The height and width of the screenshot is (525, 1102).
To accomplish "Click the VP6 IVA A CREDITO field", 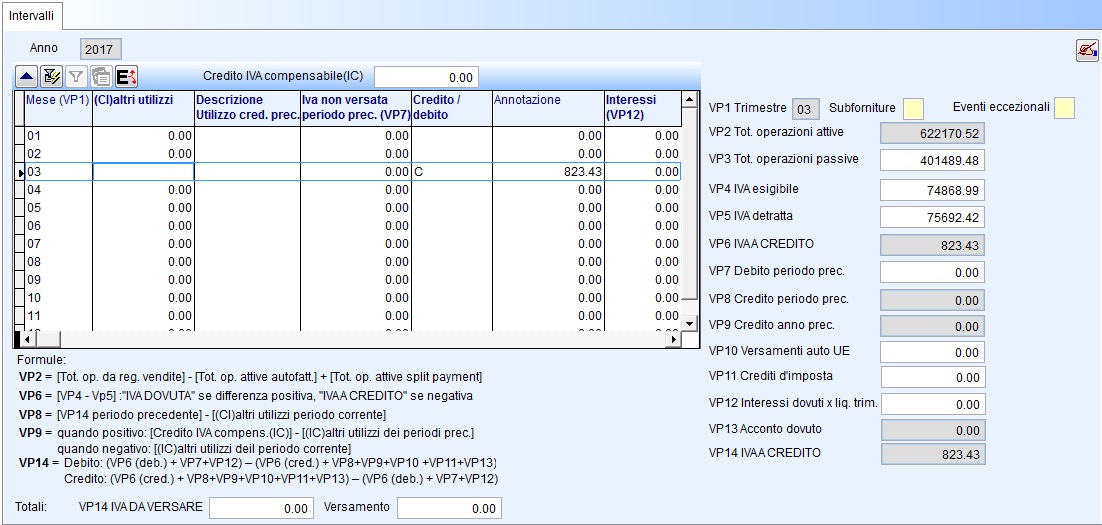I will point(932,245).
